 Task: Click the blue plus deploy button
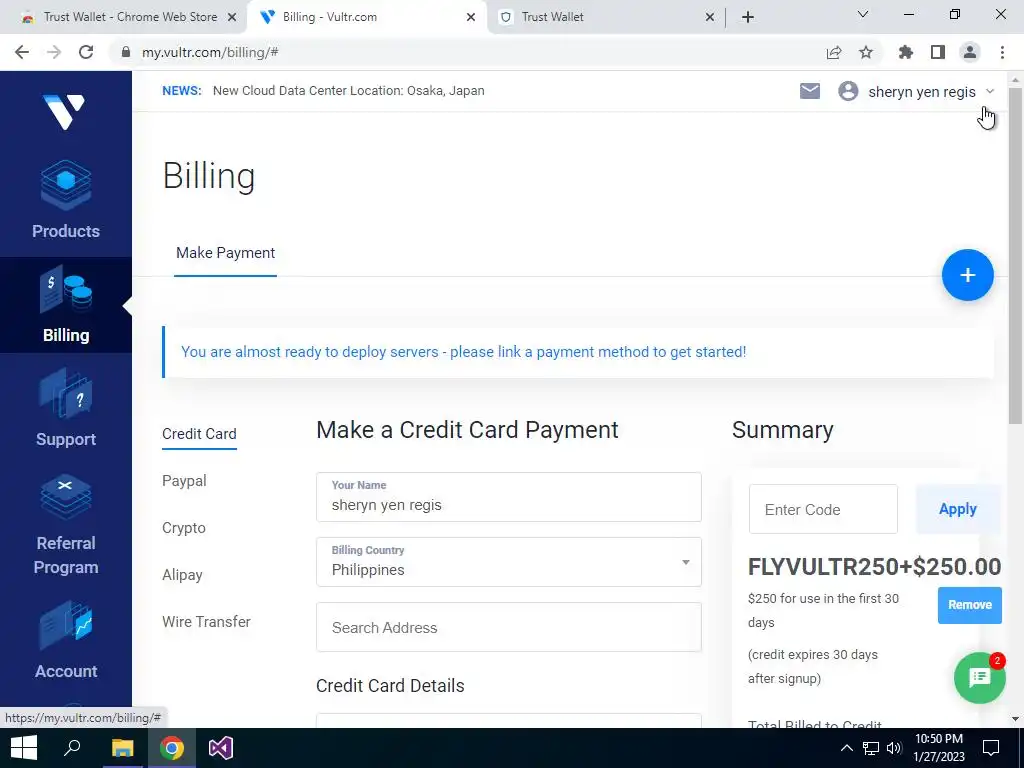click(x=967, y=275)
